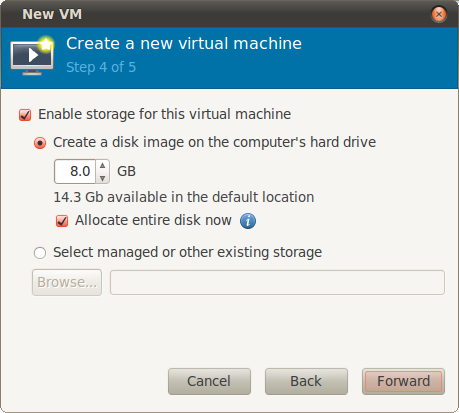
Task: Click the Forward button
Action: point(403,381)
